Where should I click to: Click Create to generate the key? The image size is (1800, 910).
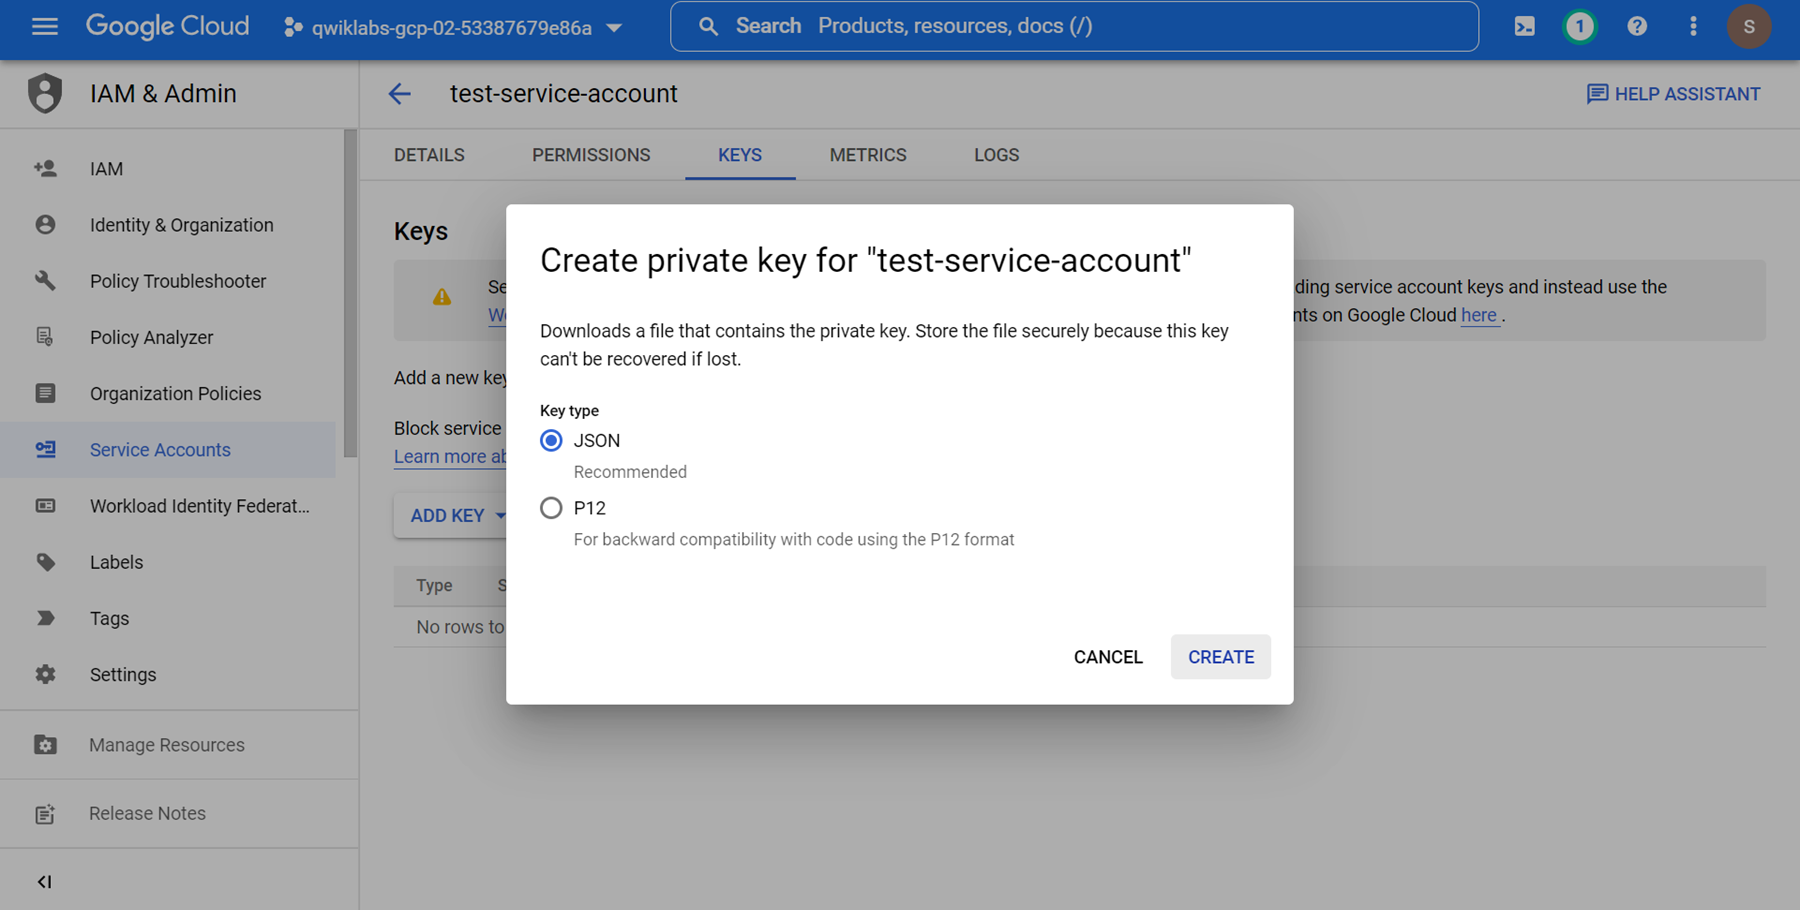[1221, 657]
